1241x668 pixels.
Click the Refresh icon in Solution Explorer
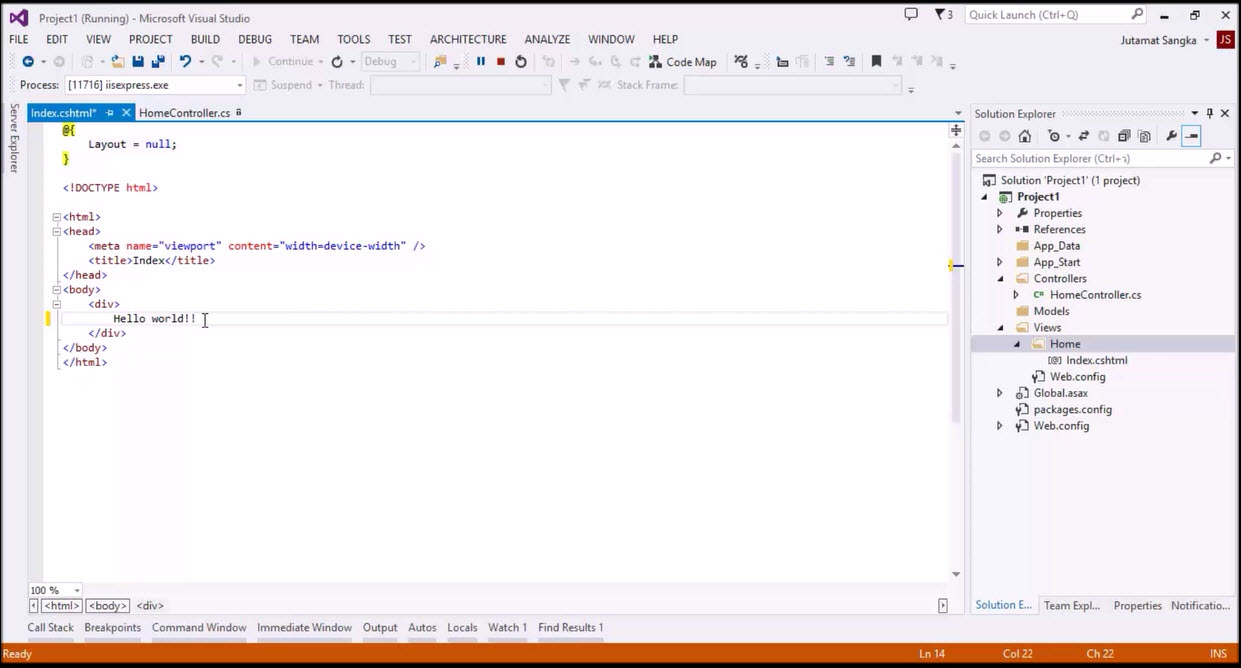click(1105, 135)
